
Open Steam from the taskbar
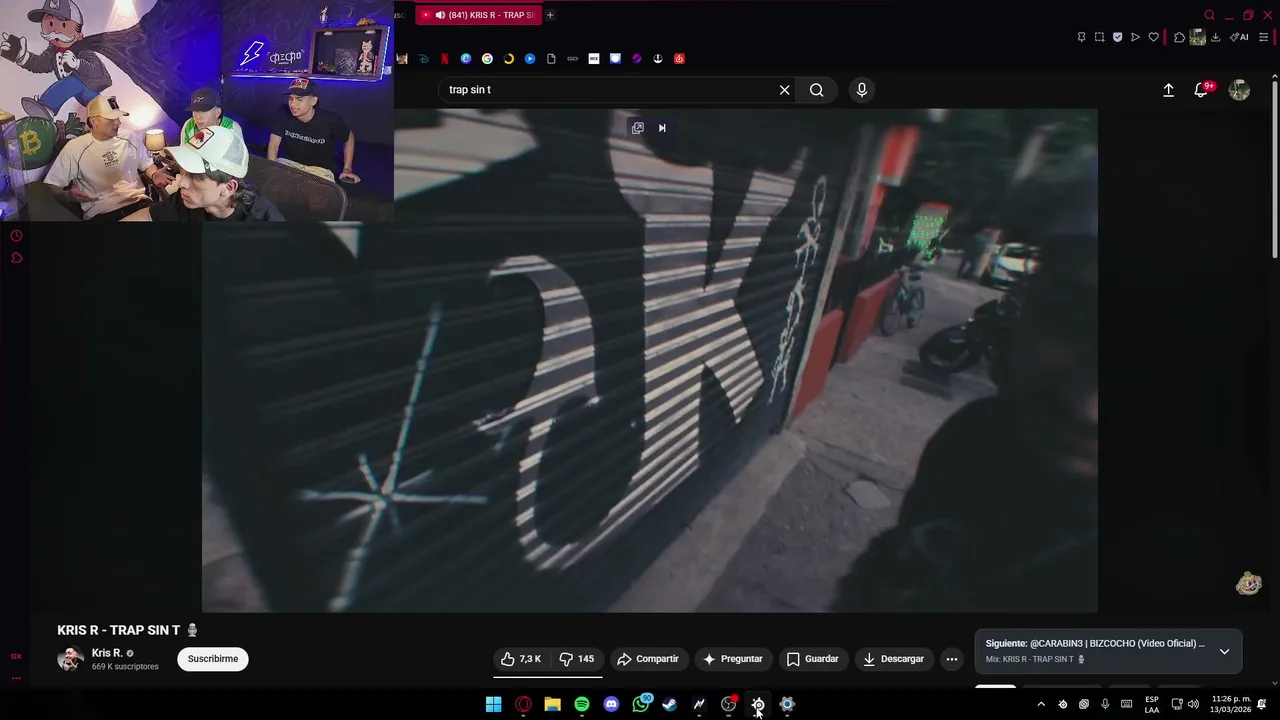tap(669, 705)
